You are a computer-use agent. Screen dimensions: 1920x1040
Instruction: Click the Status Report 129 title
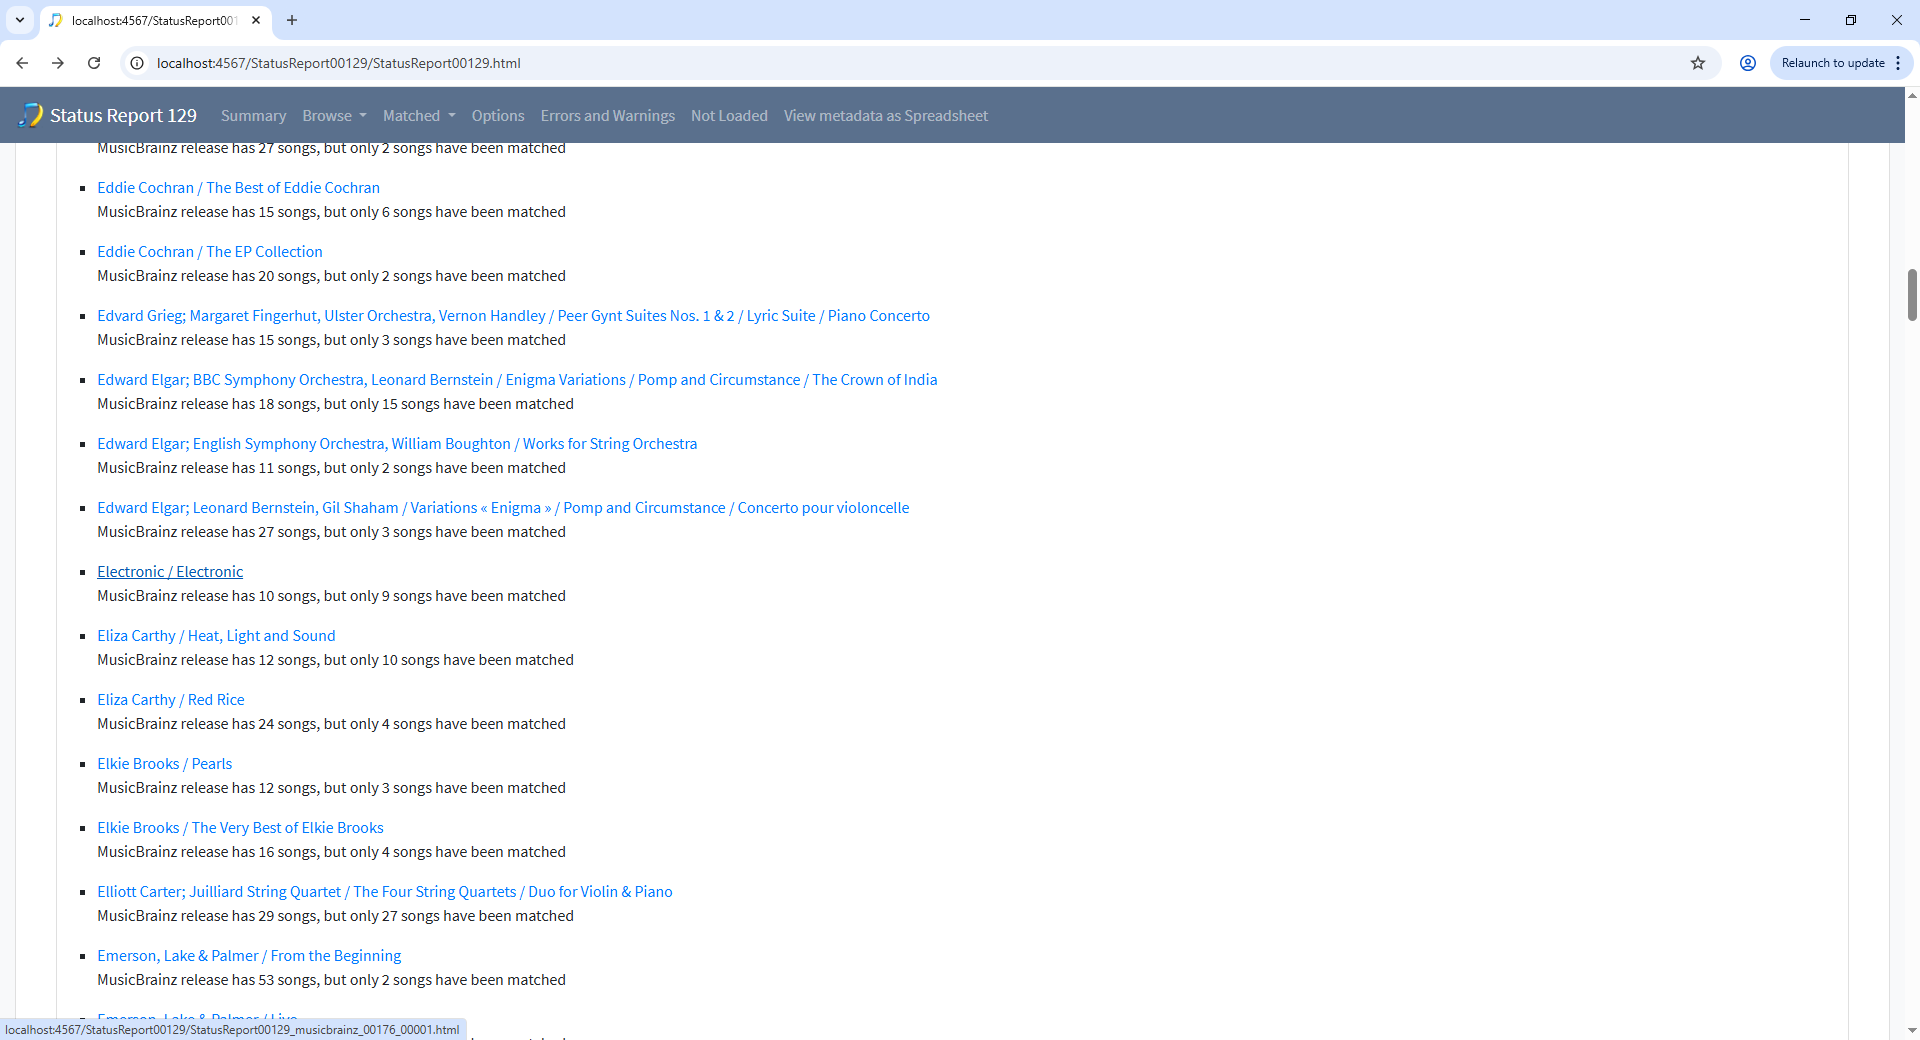point(123,116)
